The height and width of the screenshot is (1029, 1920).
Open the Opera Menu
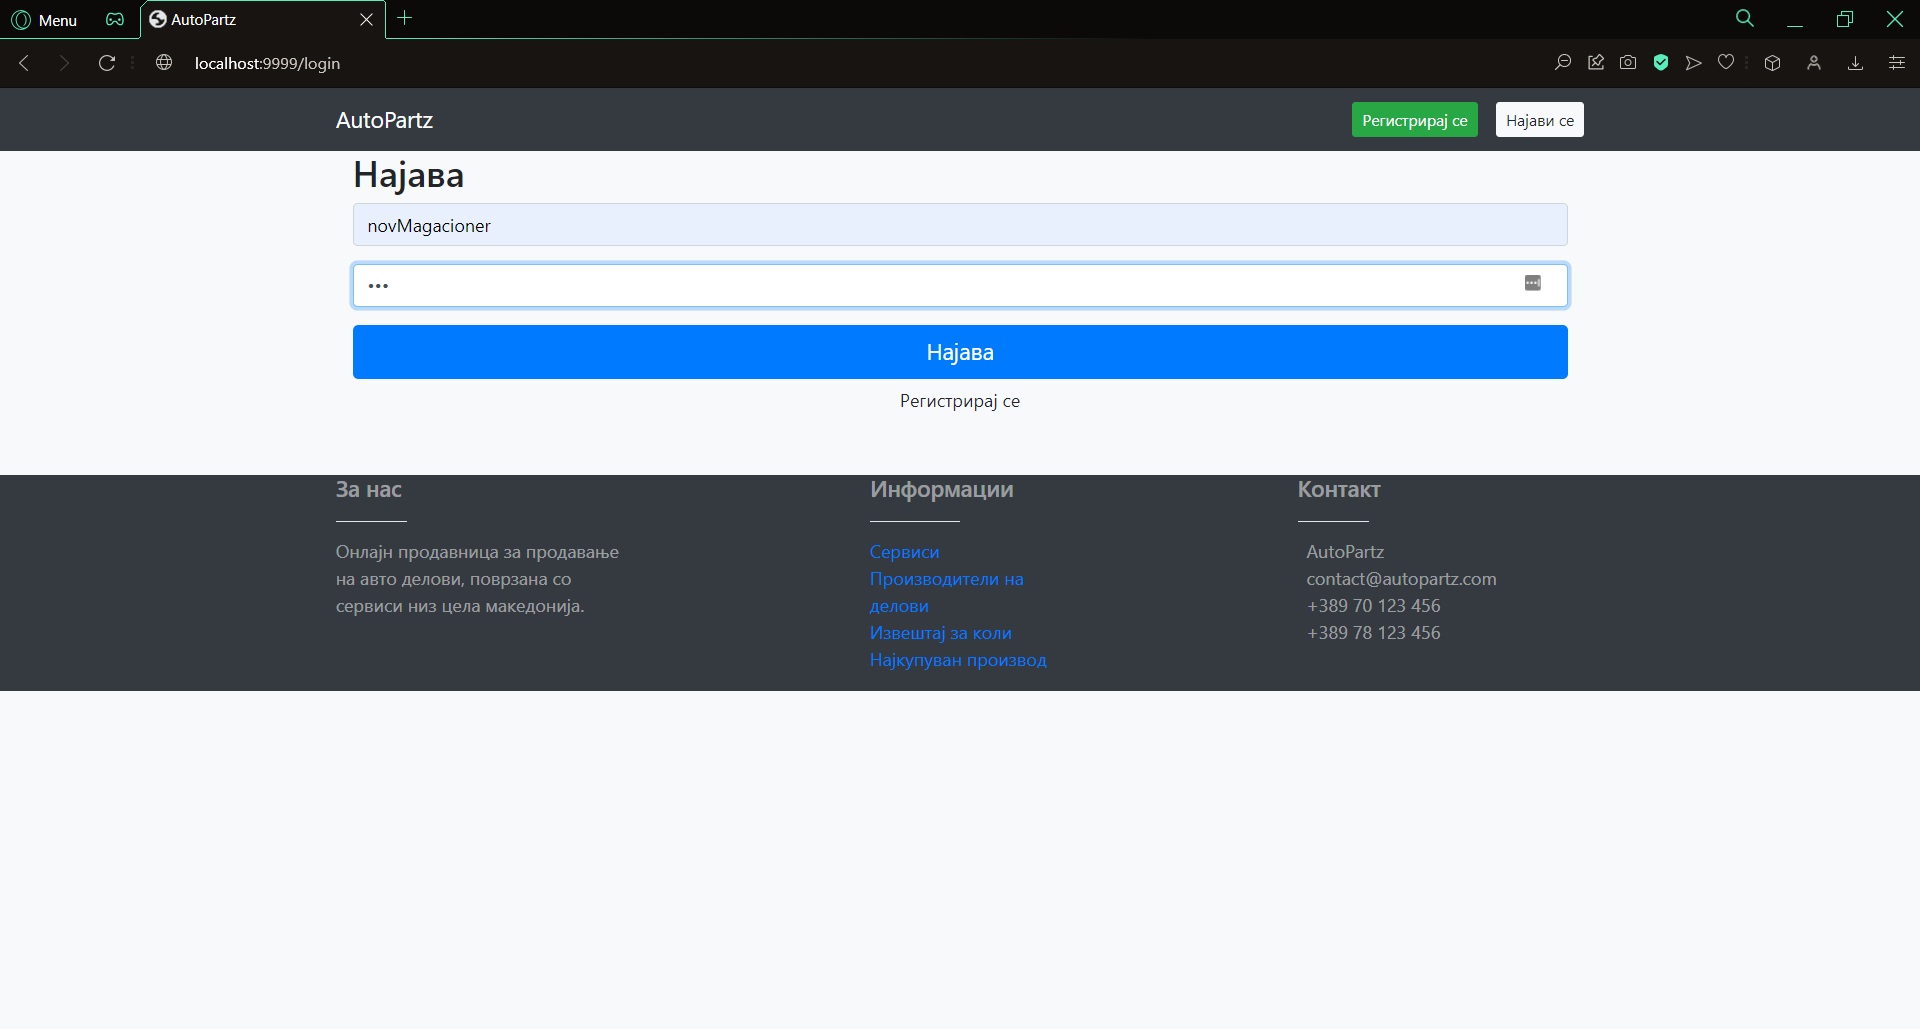(x=44, y=20)
